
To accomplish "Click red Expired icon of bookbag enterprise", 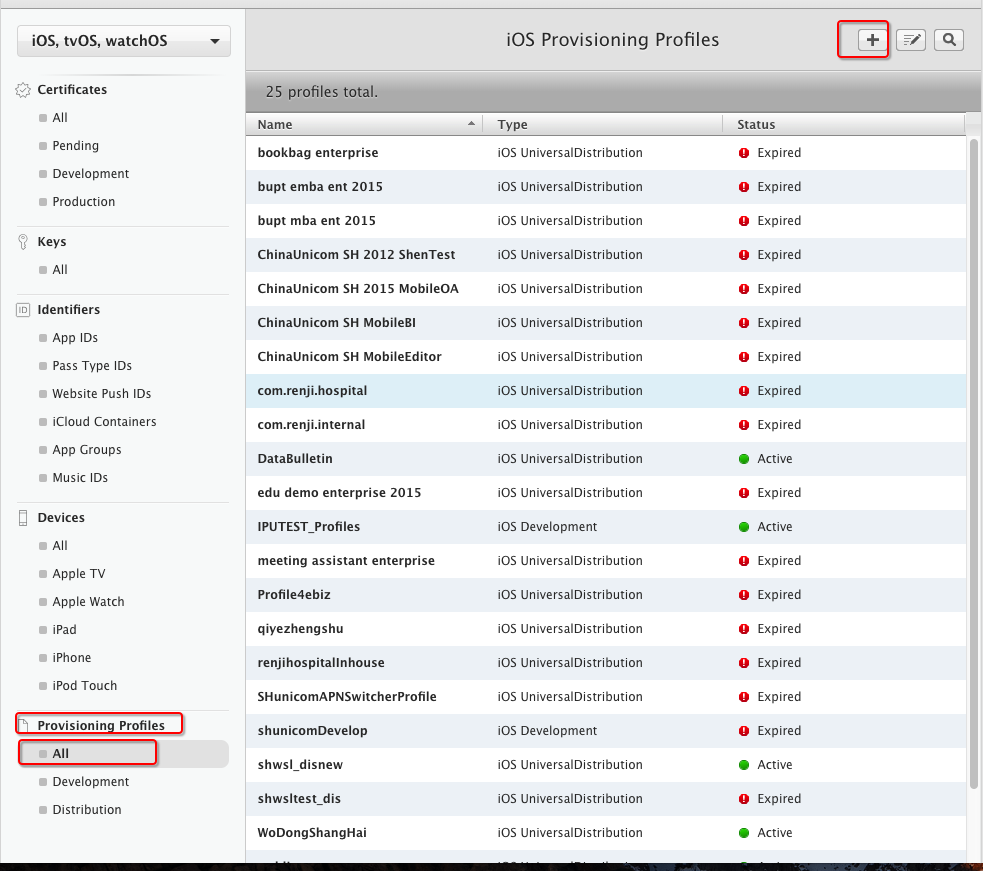I will 744,153.
